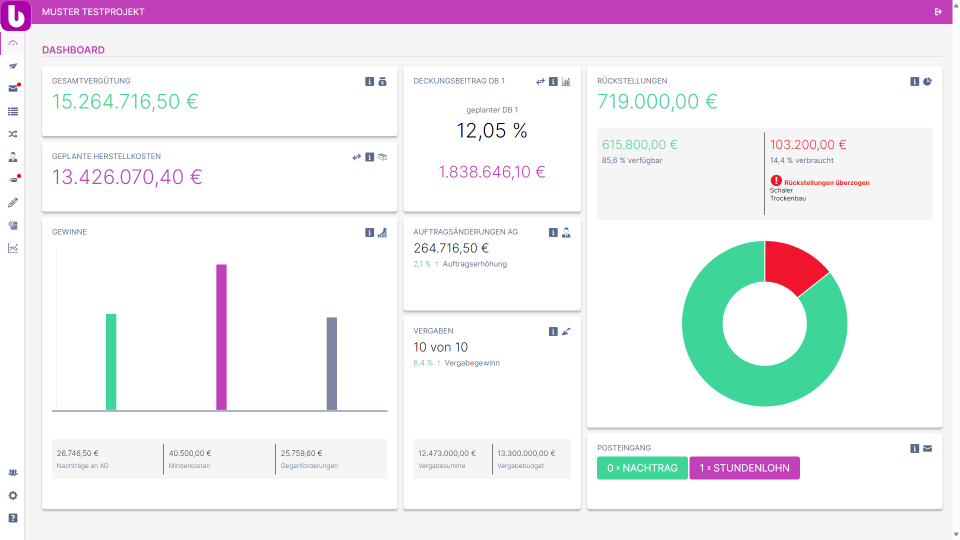The height and width of the screenshot is (540, 960).
Task: Open the mail icon in left sidebar
Action: click(x=13, y=88)
